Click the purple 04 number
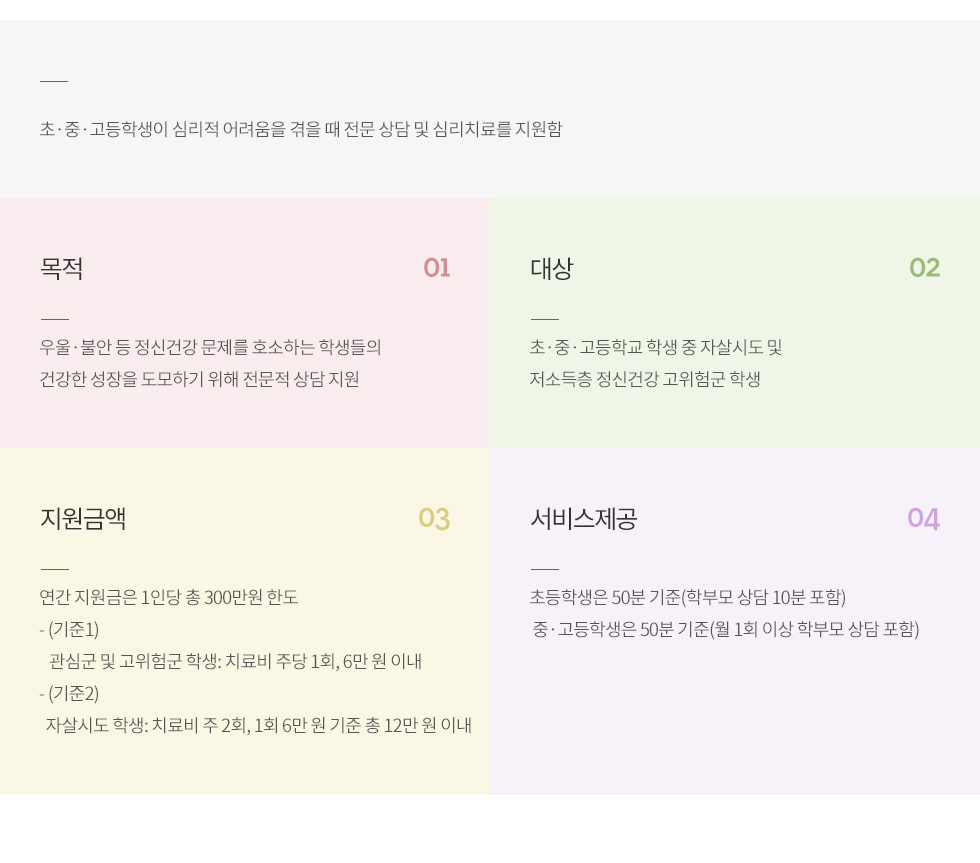Screen dimensions: 980x863 923,519
